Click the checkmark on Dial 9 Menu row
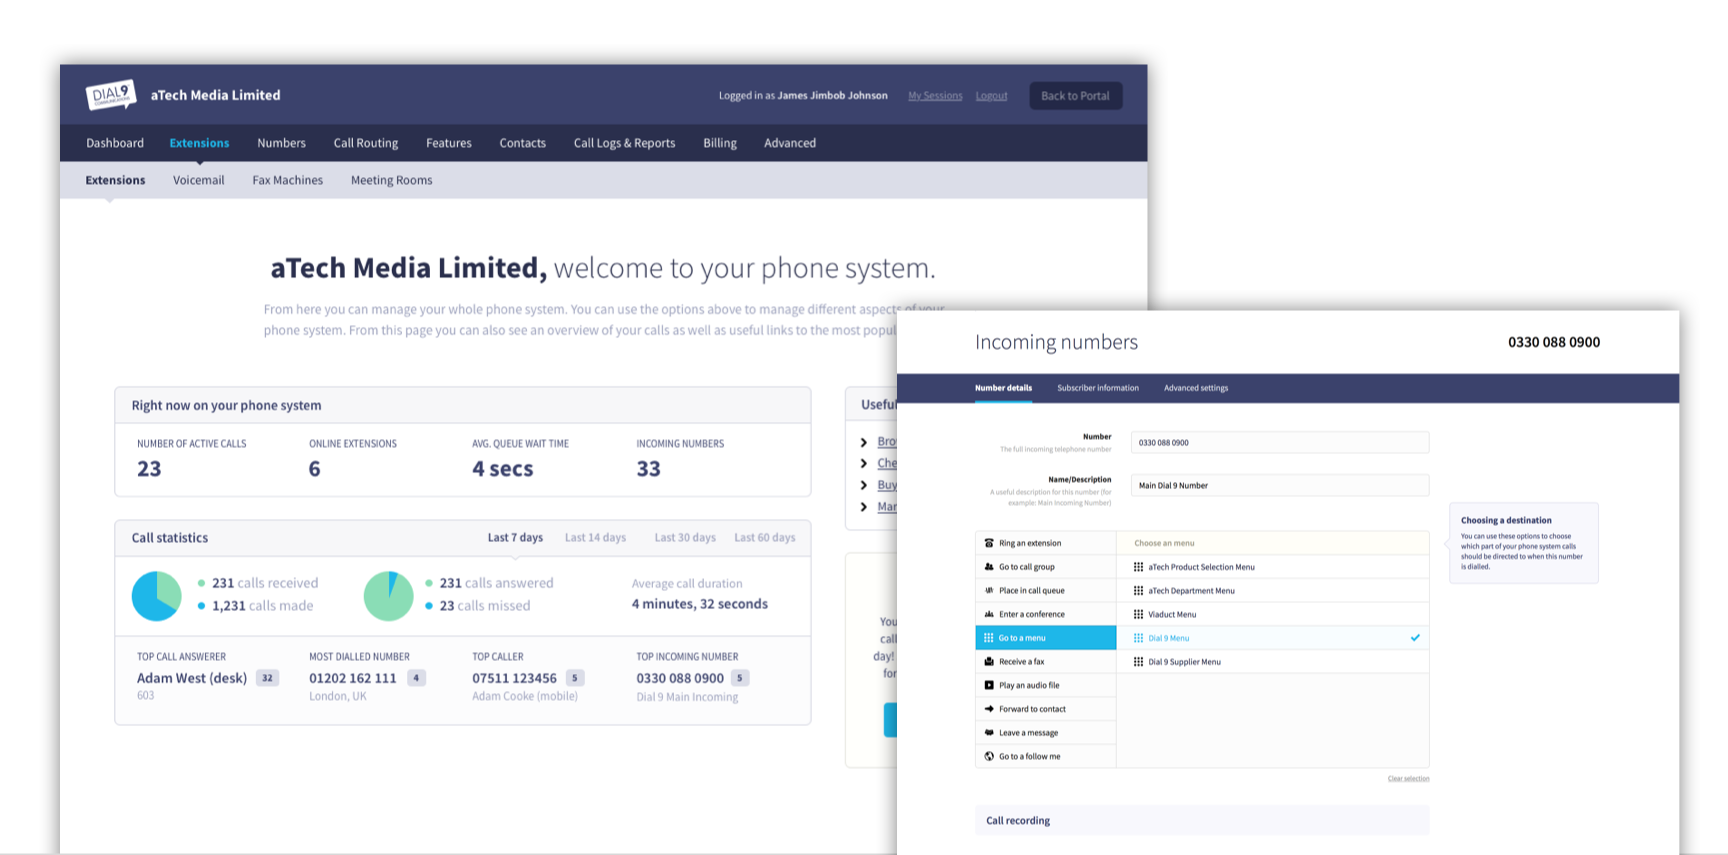 1415,638
